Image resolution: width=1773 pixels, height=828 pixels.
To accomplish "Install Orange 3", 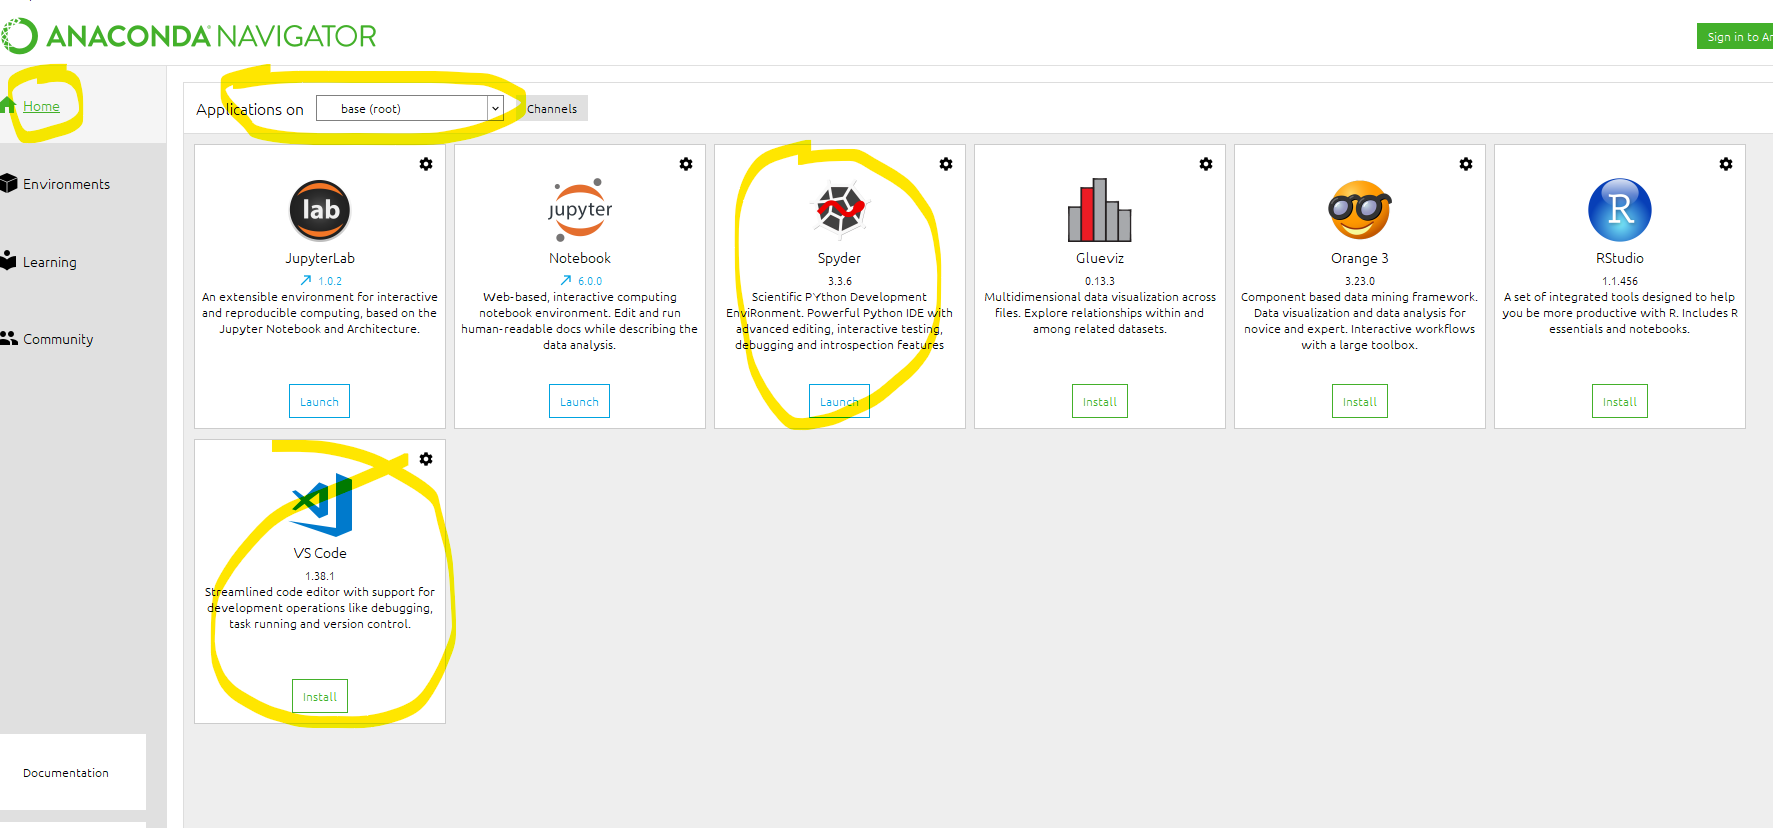I will click(x=1360, y=401).
